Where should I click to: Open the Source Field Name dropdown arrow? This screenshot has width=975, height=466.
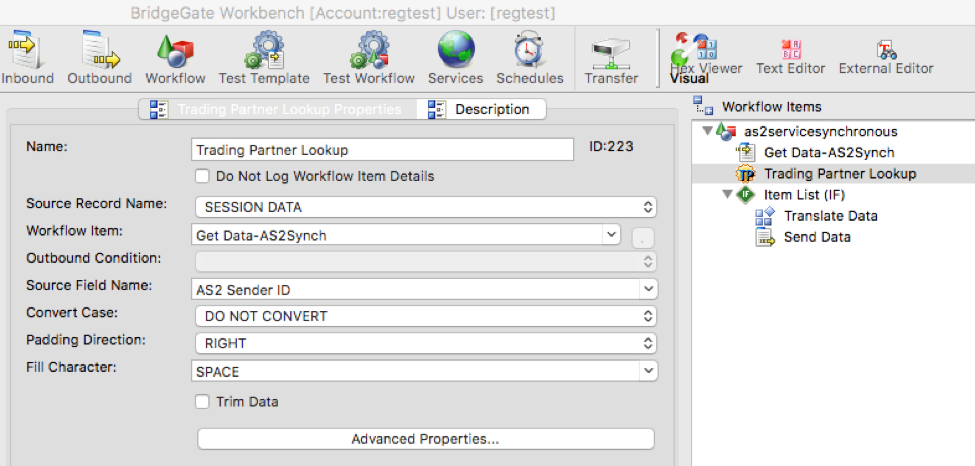649,289
